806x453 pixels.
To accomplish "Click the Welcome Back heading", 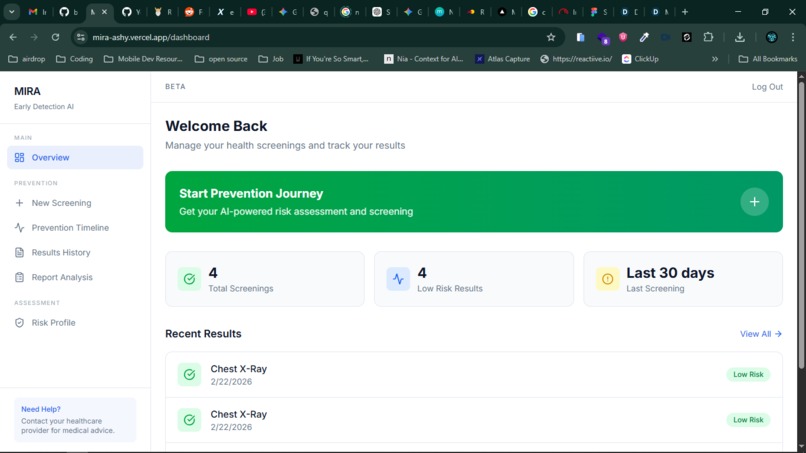I will [x=216, y=126].
